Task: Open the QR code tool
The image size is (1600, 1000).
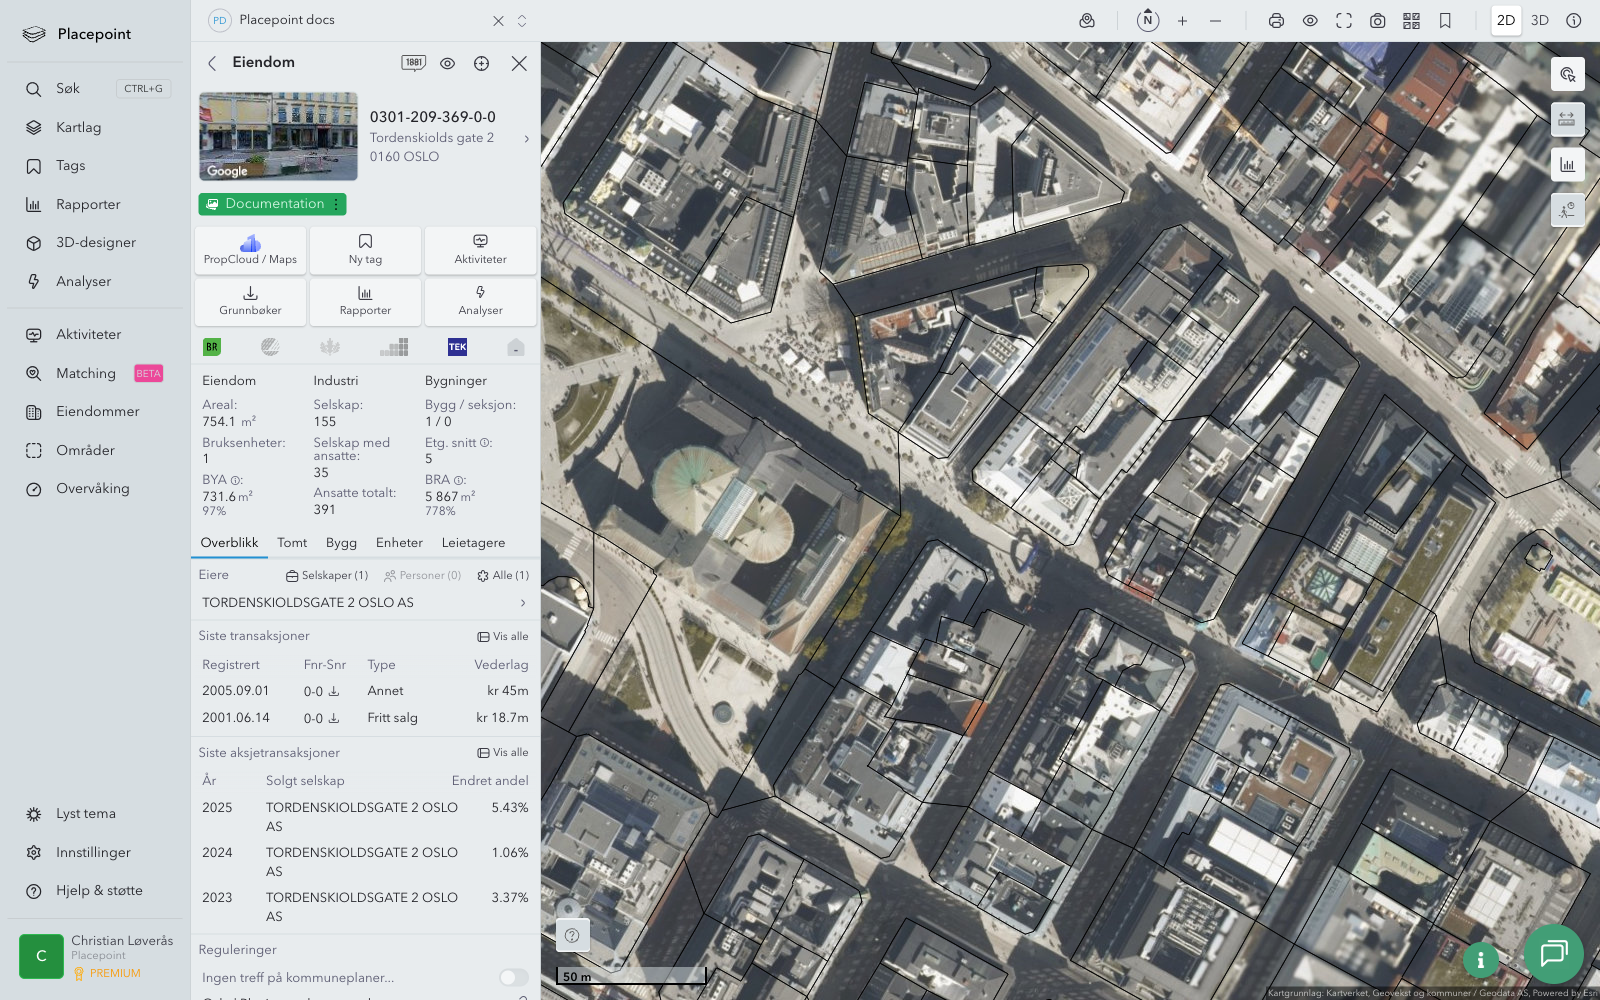Action: point(1411,21)
